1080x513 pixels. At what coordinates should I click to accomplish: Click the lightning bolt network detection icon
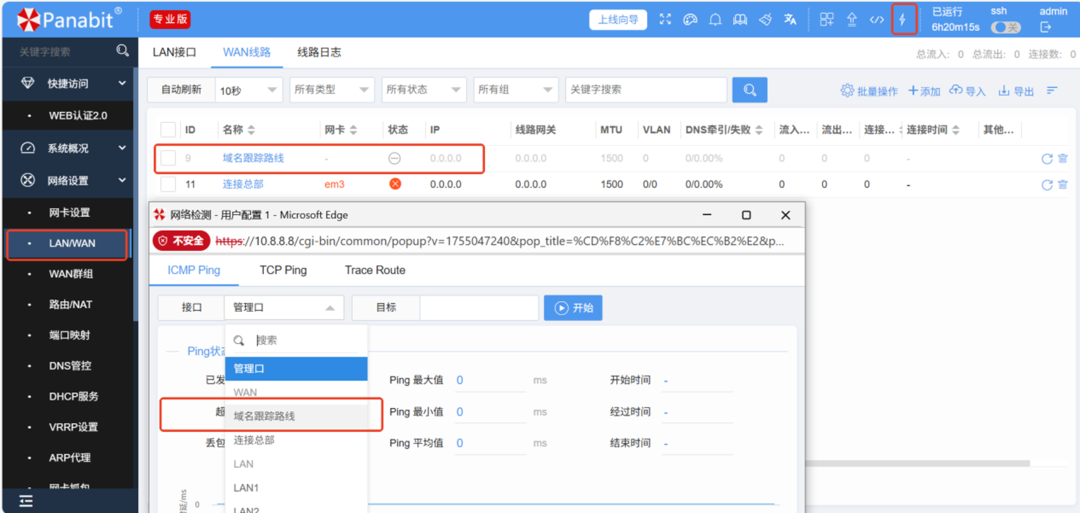[x=903, y=19]
